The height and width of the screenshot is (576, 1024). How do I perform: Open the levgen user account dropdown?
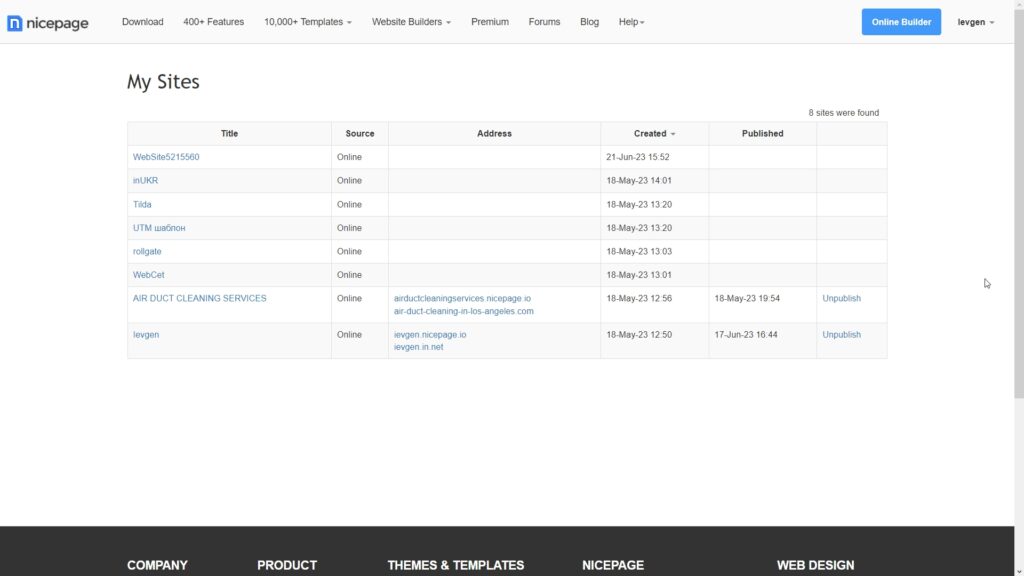pos(975,22)
